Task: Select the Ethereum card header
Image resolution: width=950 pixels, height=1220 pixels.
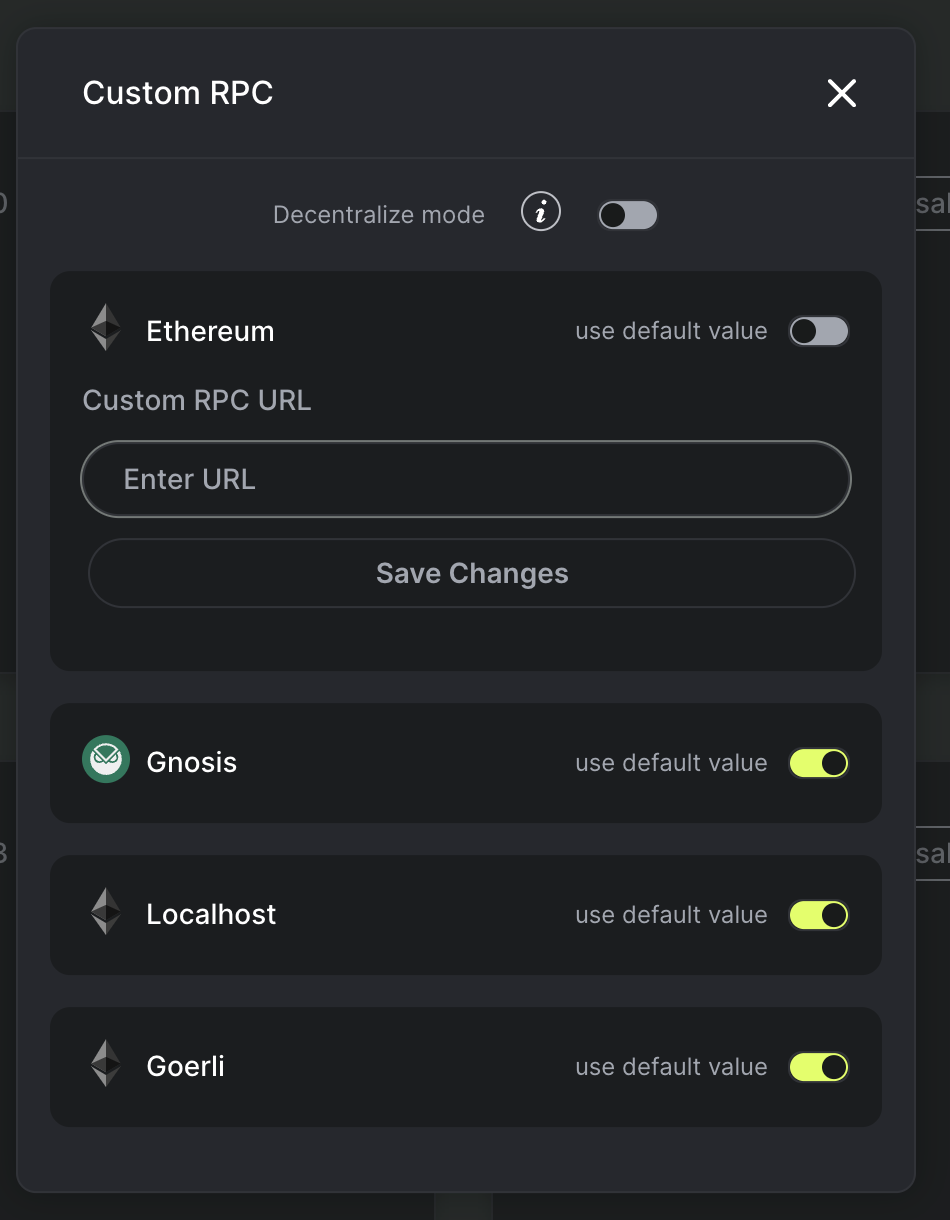Action: click(x=209, y=330)
